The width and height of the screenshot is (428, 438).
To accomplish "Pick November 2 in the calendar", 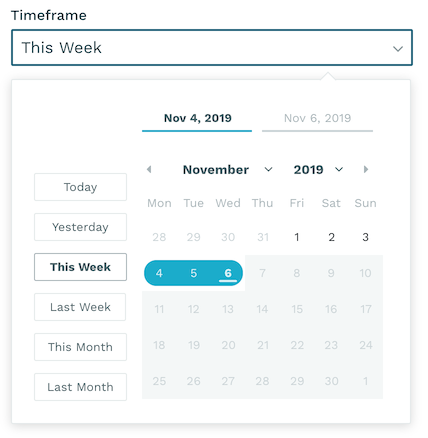I will (331, 237).
